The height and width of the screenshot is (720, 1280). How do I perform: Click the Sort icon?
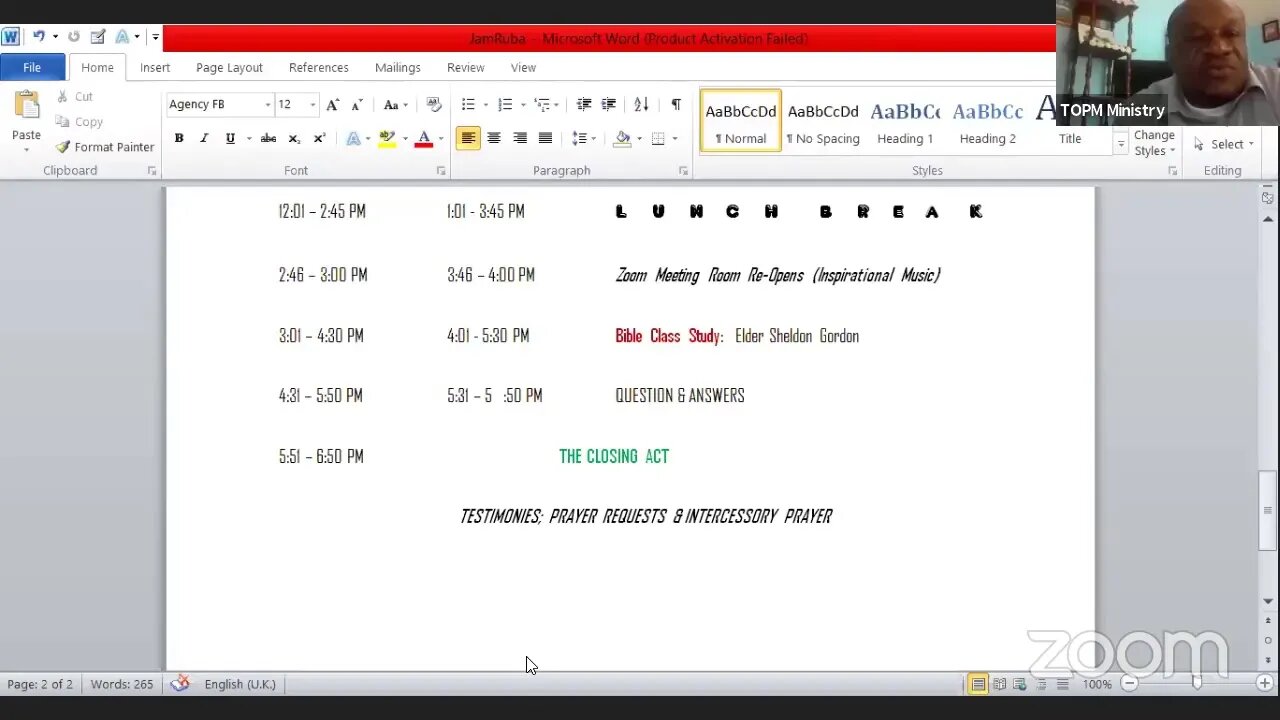(x=642, y=105)
